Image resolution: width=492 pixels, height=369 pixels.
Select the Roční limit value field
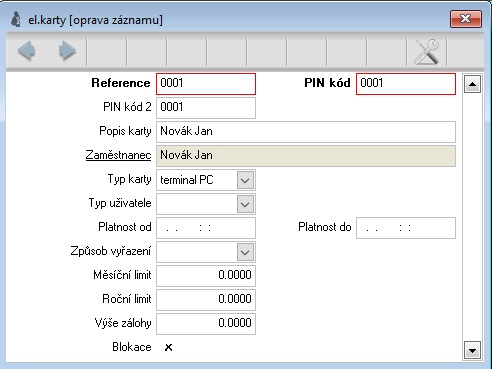(x=206, y=300)
